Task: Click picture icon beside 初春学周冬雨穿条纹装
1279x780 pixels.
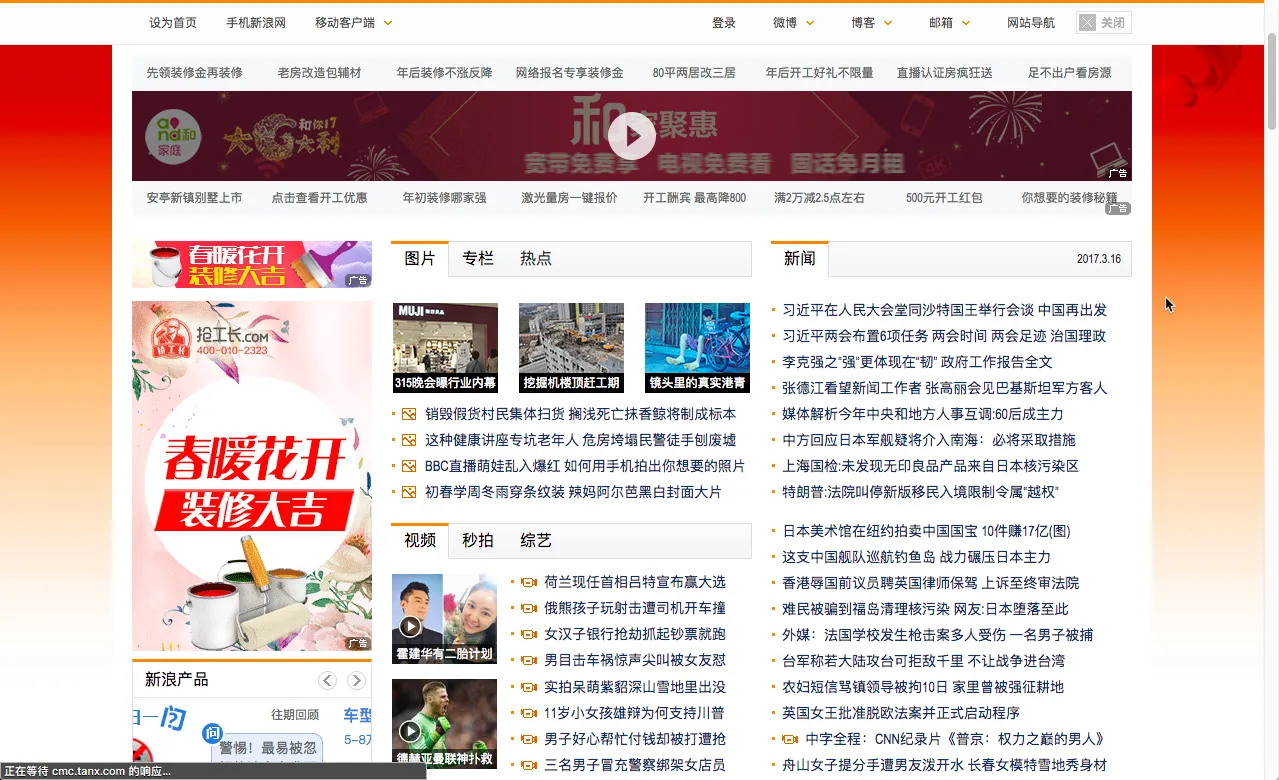Action: pyautogui.click(x=408, y=492)
